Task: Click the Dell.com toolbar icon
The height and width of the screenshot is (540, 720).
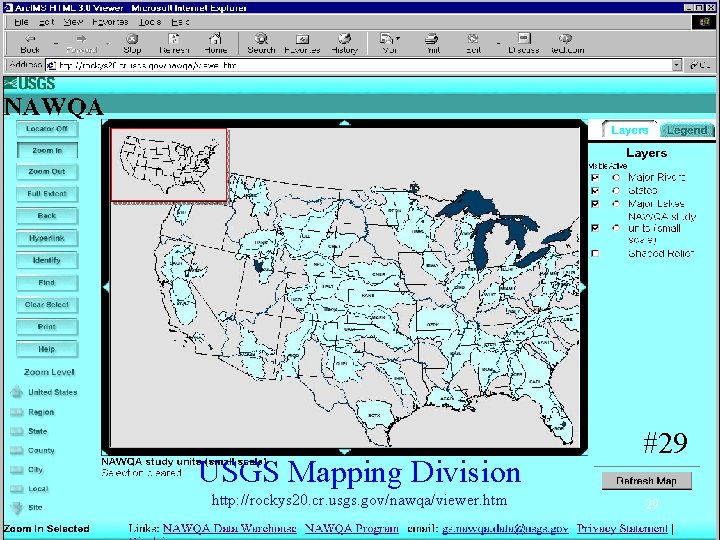Action: (x=566, y=39)
